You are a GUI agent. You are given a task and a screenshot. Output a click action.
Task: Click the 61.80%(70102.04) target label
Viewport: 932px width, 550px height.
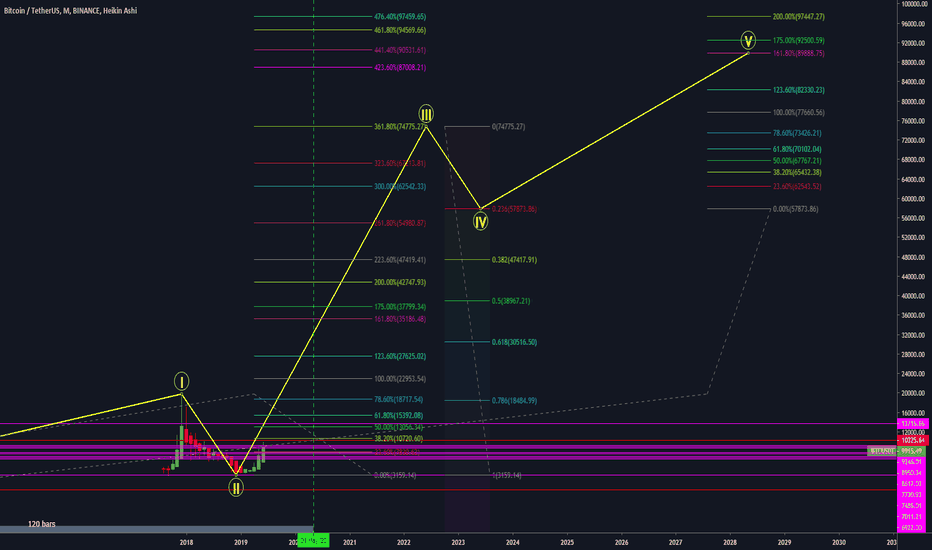click(x=797, y=149)
